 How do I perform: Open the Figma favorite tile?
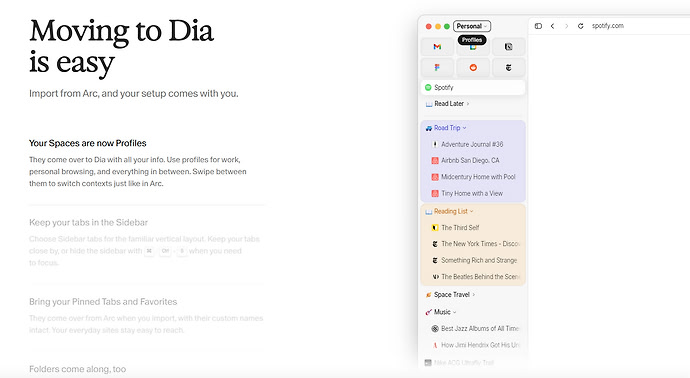(437, 67)
